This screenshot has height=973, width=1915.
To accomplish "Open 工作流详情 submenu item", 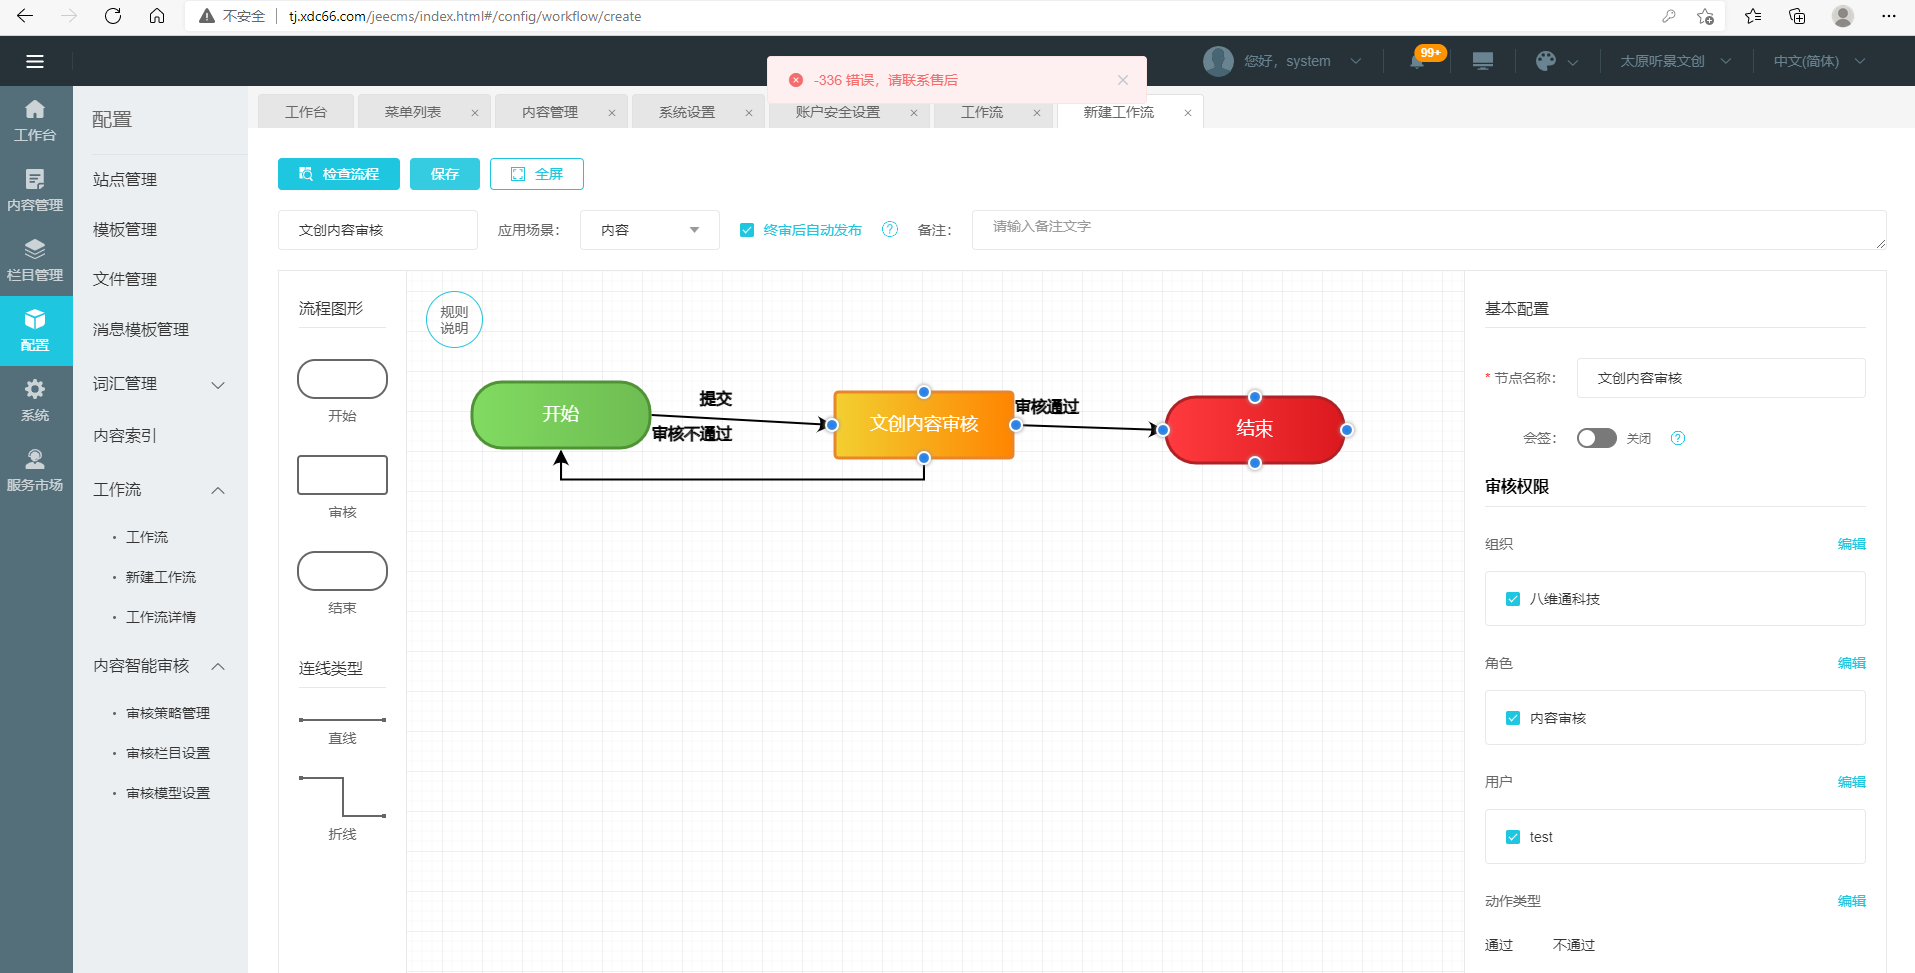I will click(161, 617).
